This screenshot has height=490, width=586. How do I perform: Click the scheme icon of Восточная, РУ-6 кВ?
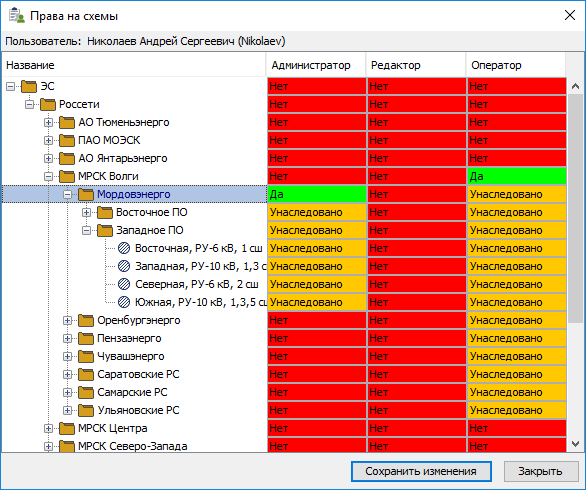[124, 248]
